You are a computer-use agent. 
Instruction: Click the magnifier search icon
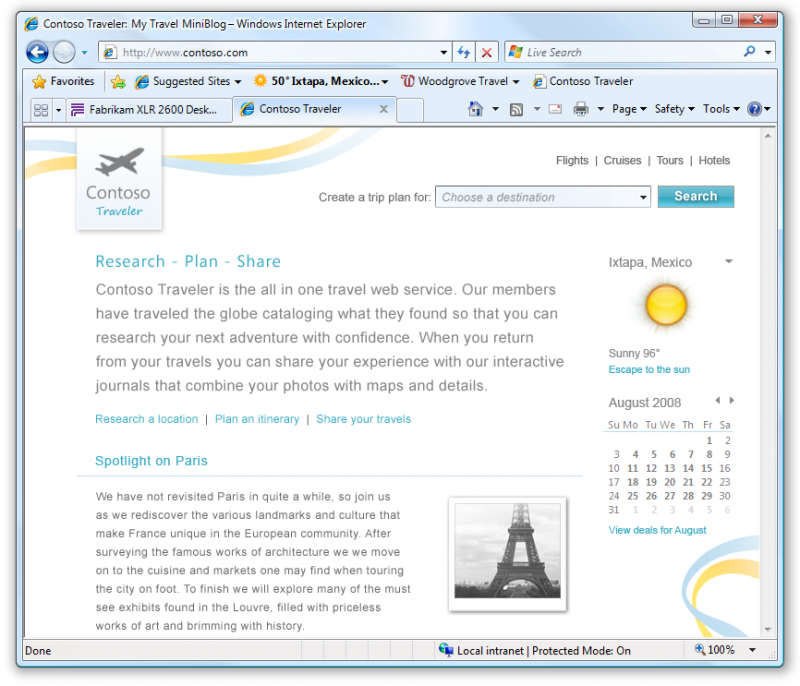click(749, 52)
